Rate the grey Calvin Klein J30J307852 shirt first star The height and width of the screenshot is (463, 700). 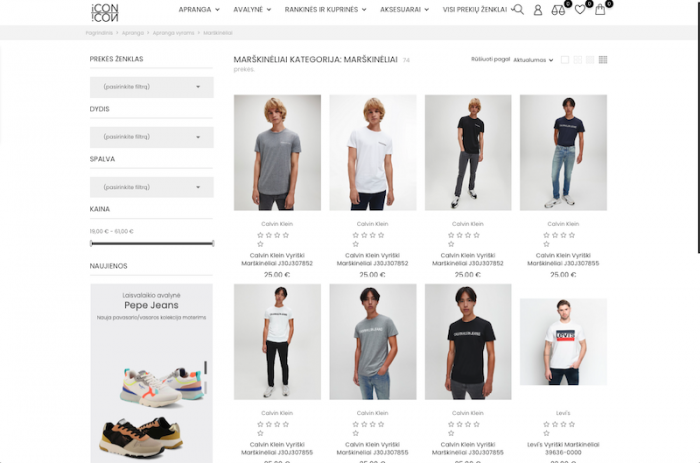point(260,235)
